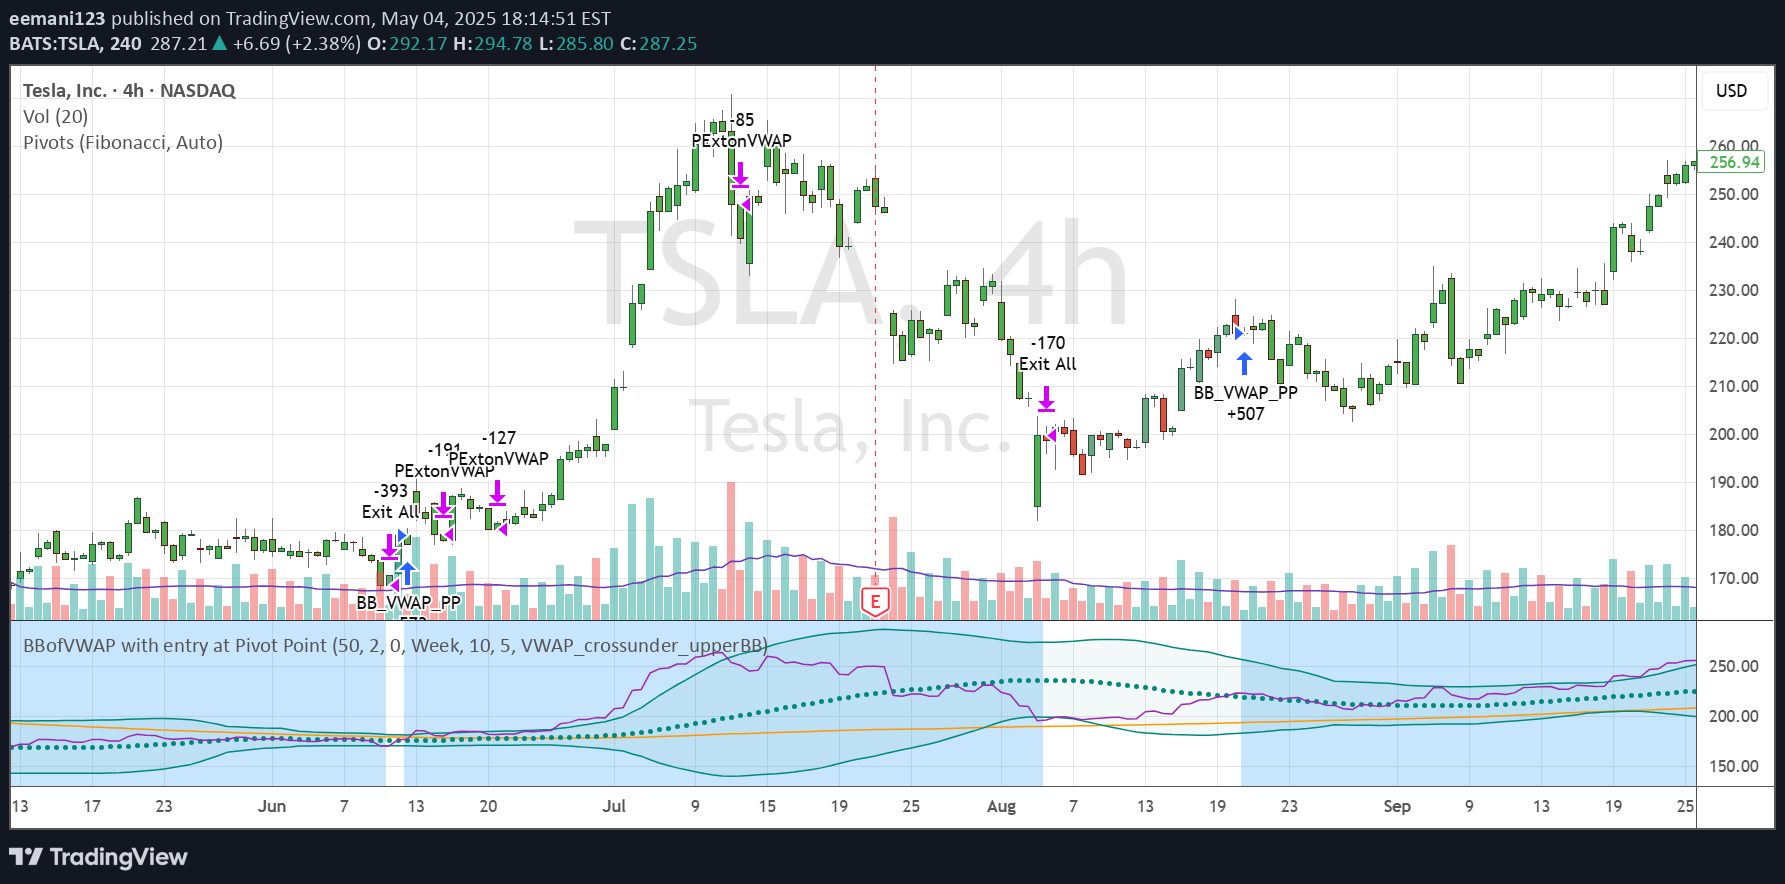The height and width of the screenshot is (884, 1785).
Task: Click the +6.69 (+2.38%) change value
Action: pyautogui.click(x=296, y=44)
